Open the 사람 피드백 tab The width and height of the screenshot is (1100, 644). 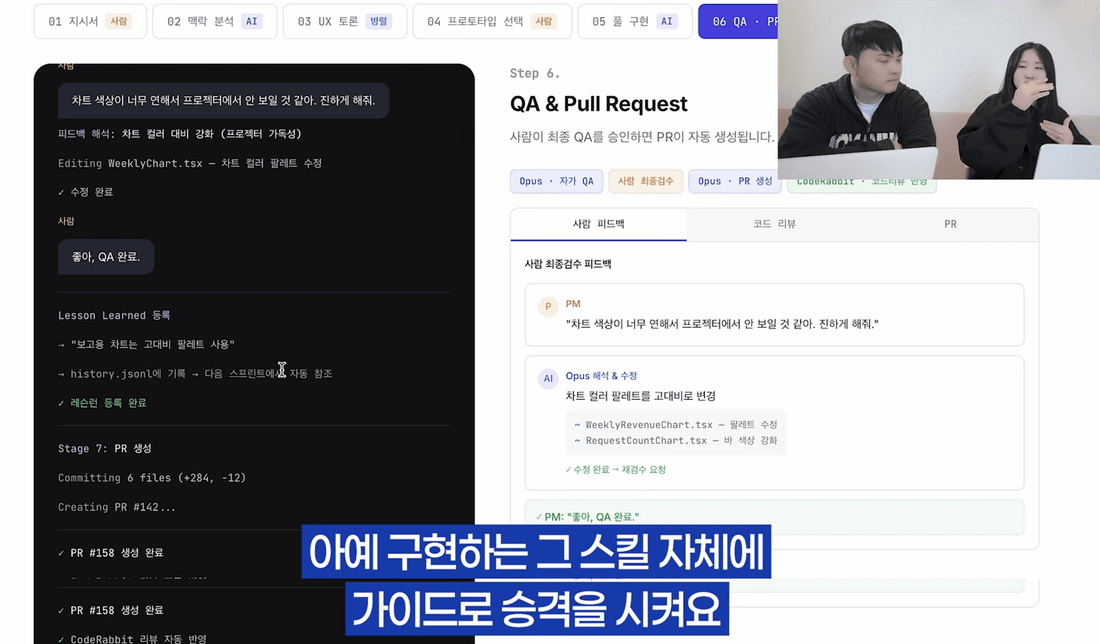coord(598,224)
